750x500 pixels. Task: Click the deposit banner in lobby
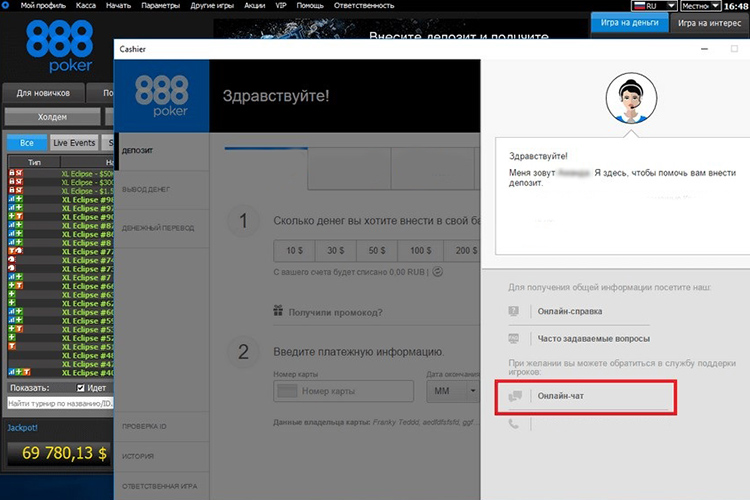coord(400,29)
